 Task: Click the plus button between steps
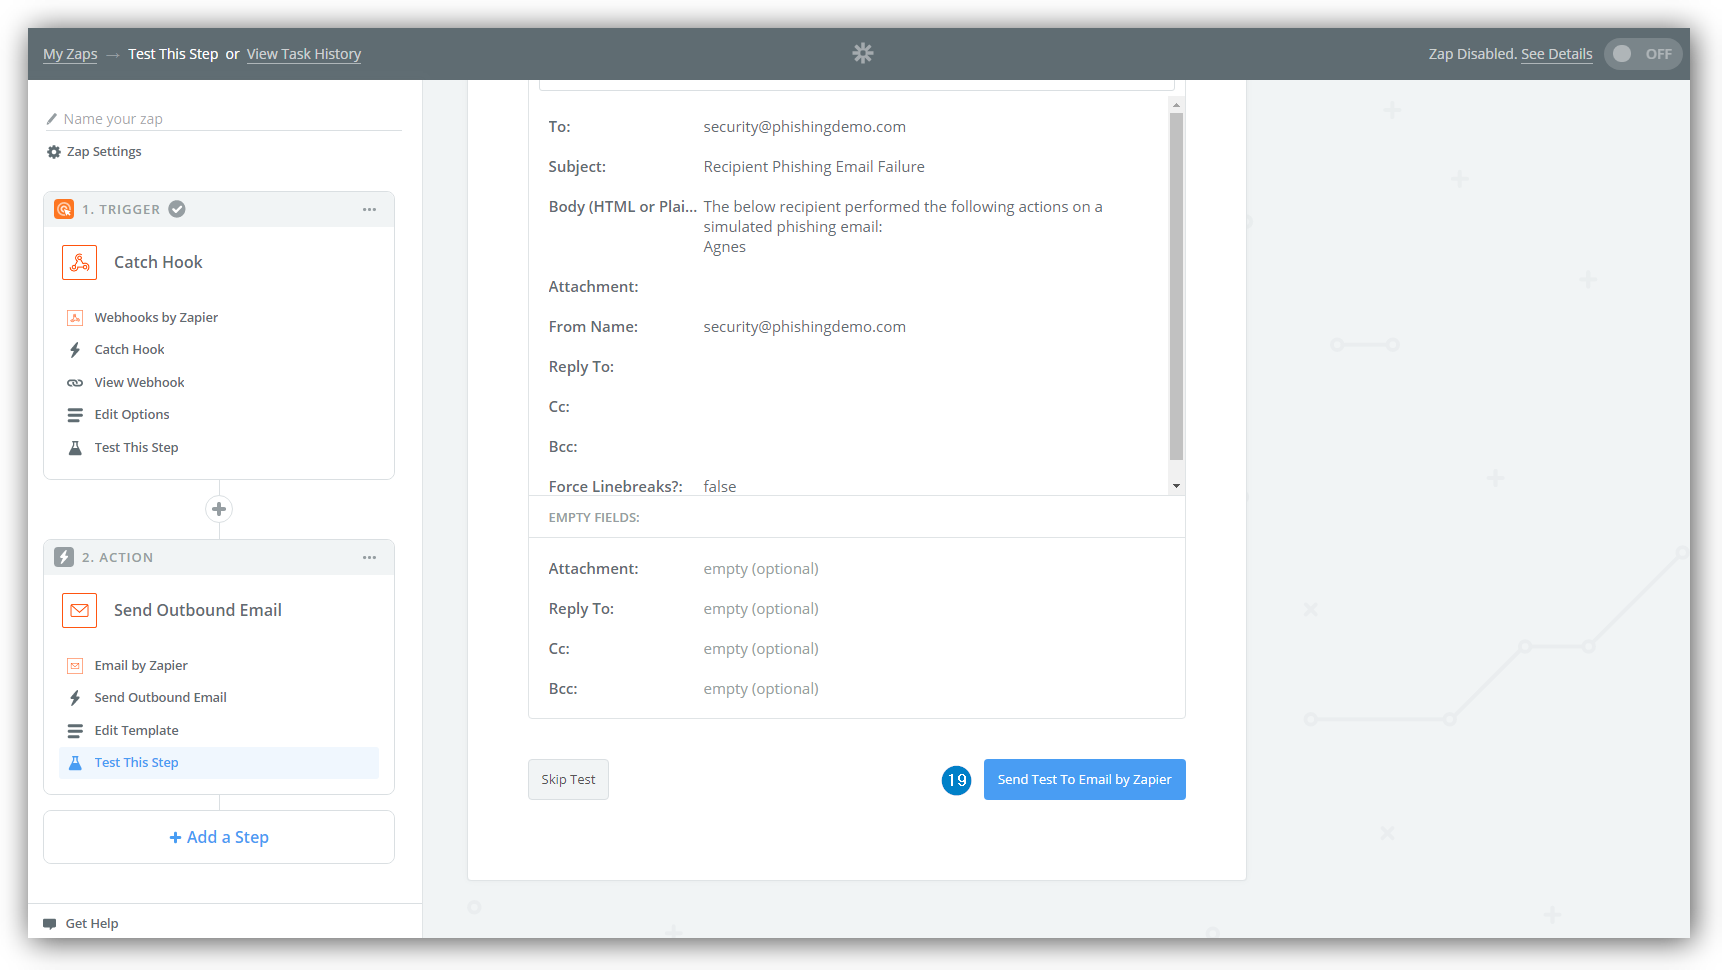pyautogui.click(x=219, y=509)
